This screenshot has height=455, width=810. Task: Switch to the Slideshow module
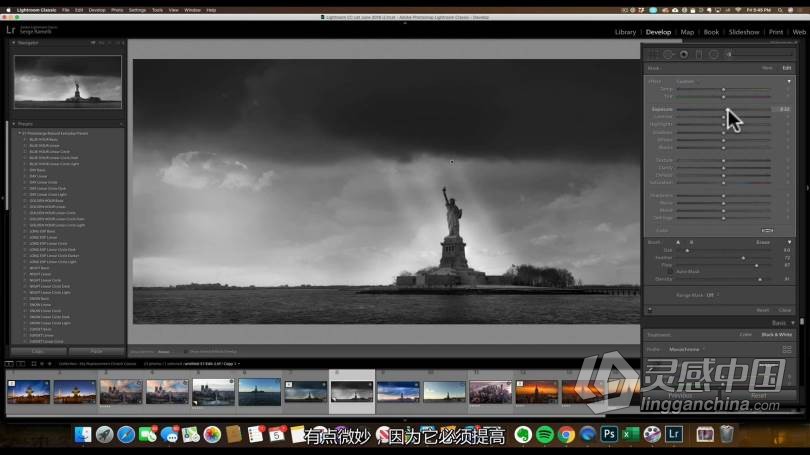coord(744,32)
